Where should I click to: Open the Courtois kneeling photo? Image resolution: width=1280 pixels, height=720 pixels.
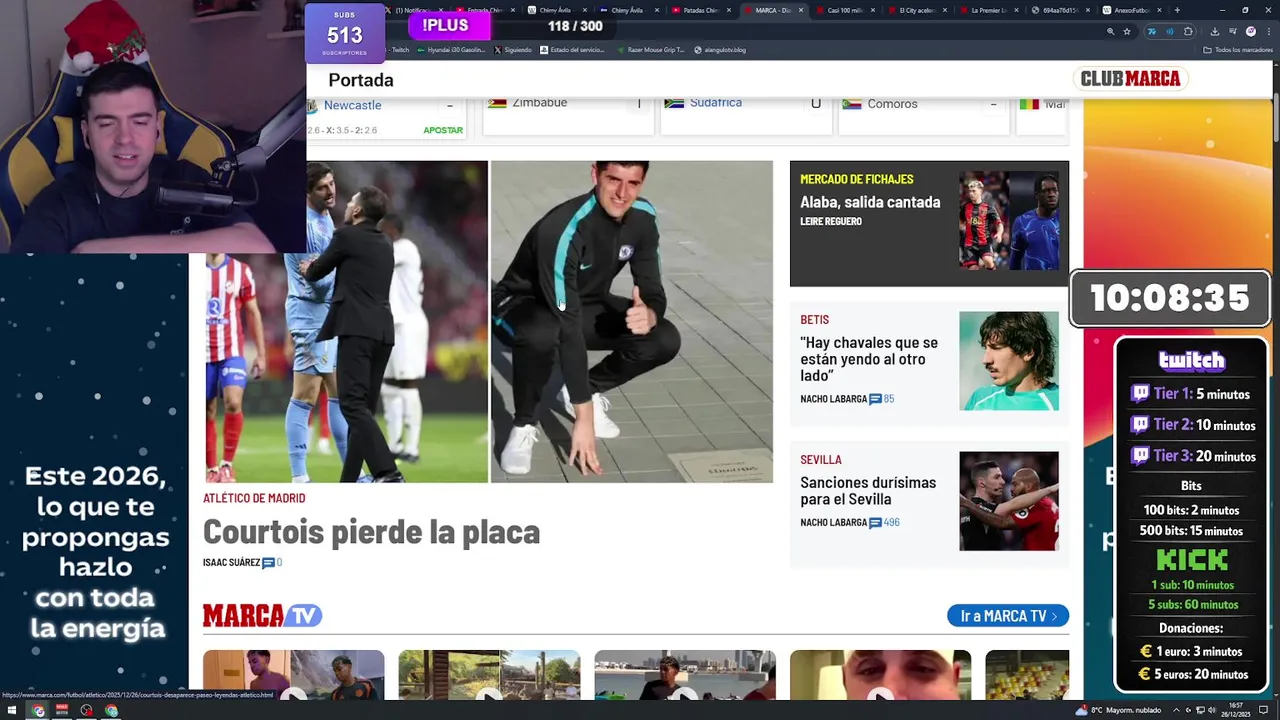(x=631, y=321)
